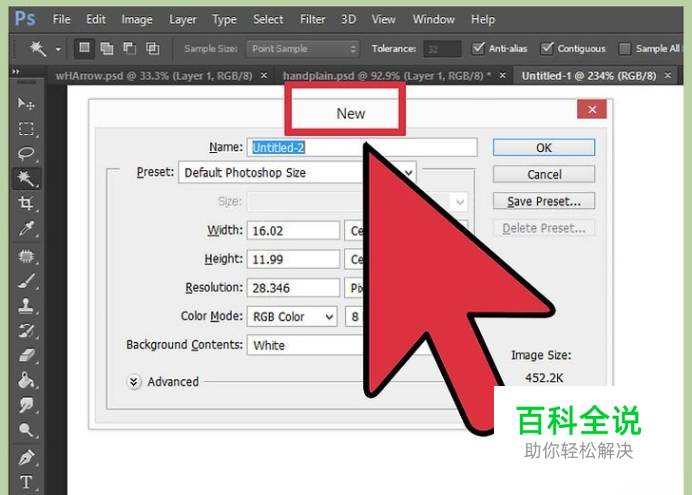Select the Horizontal Type tool
Screen dimensions: 692x495
pos(26,482)
